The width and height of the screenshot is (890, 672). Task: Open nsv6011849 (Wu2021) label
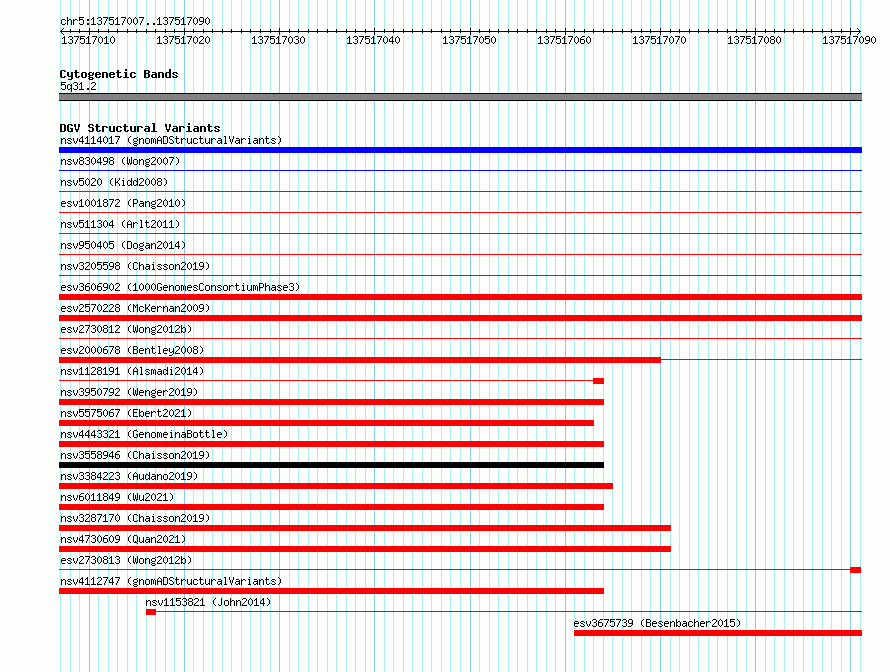tap(117, 497)
